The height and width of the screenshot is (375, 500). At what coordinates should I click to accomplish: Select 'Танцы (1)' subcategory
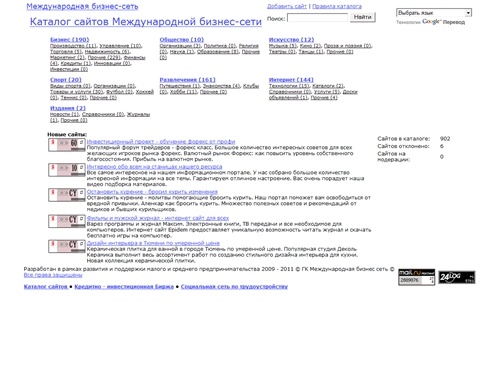(311, 52)
